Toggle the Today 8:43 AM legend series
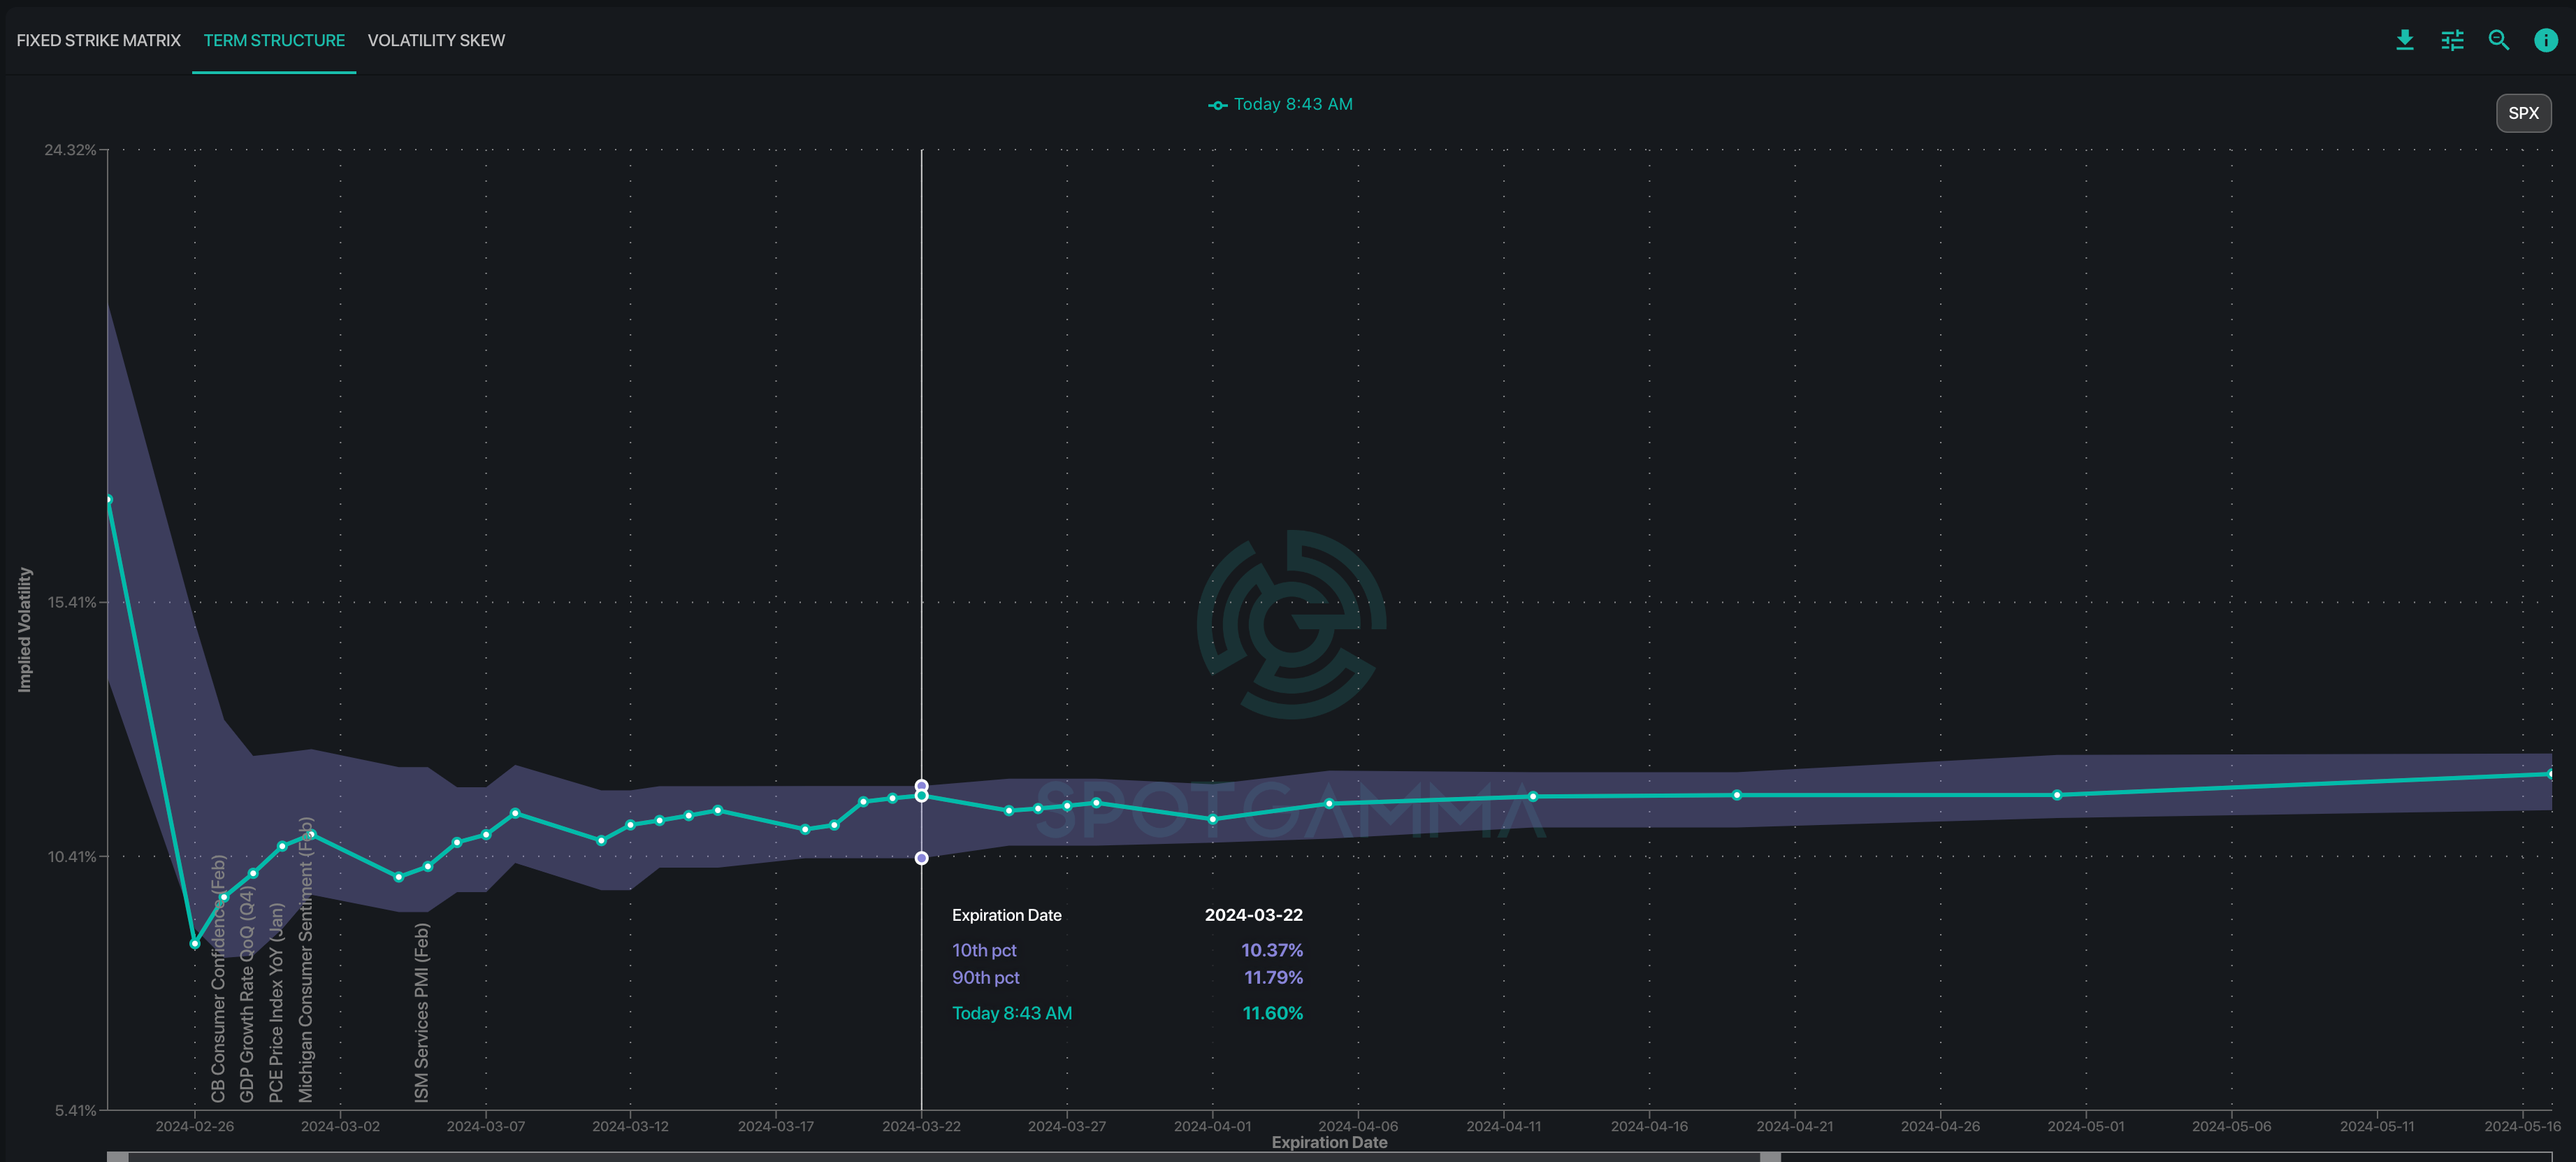 [1280, 104]
